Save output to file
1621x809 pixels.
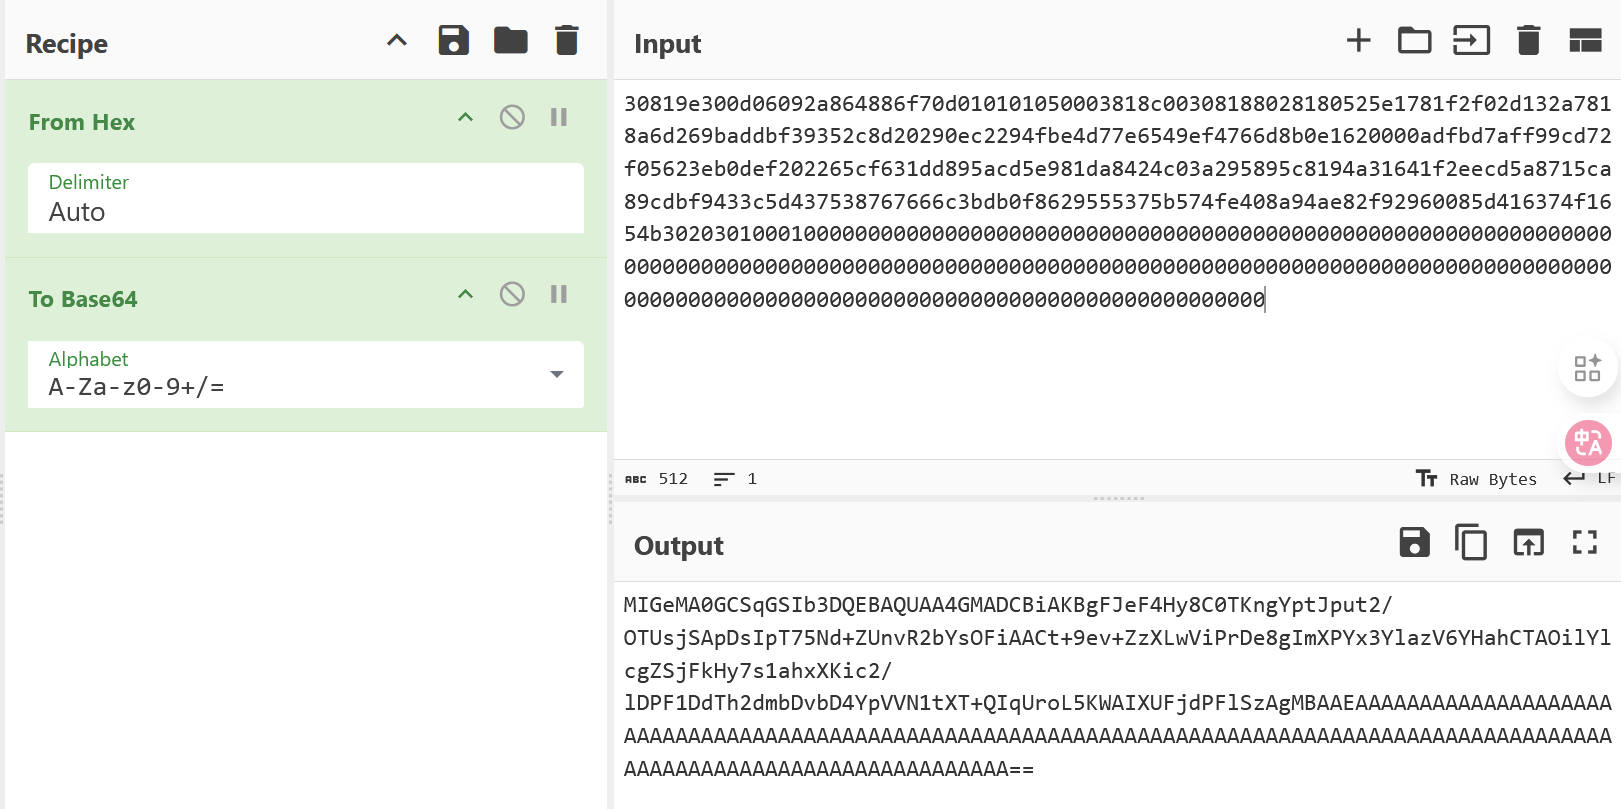coord(1414,543)
